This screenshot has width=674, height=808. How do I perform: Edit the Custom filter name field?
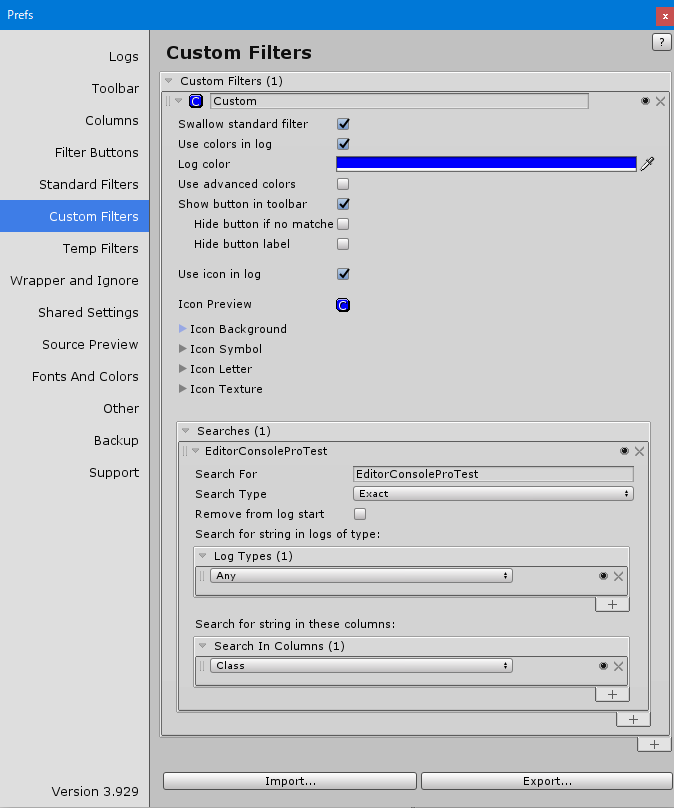399,101
